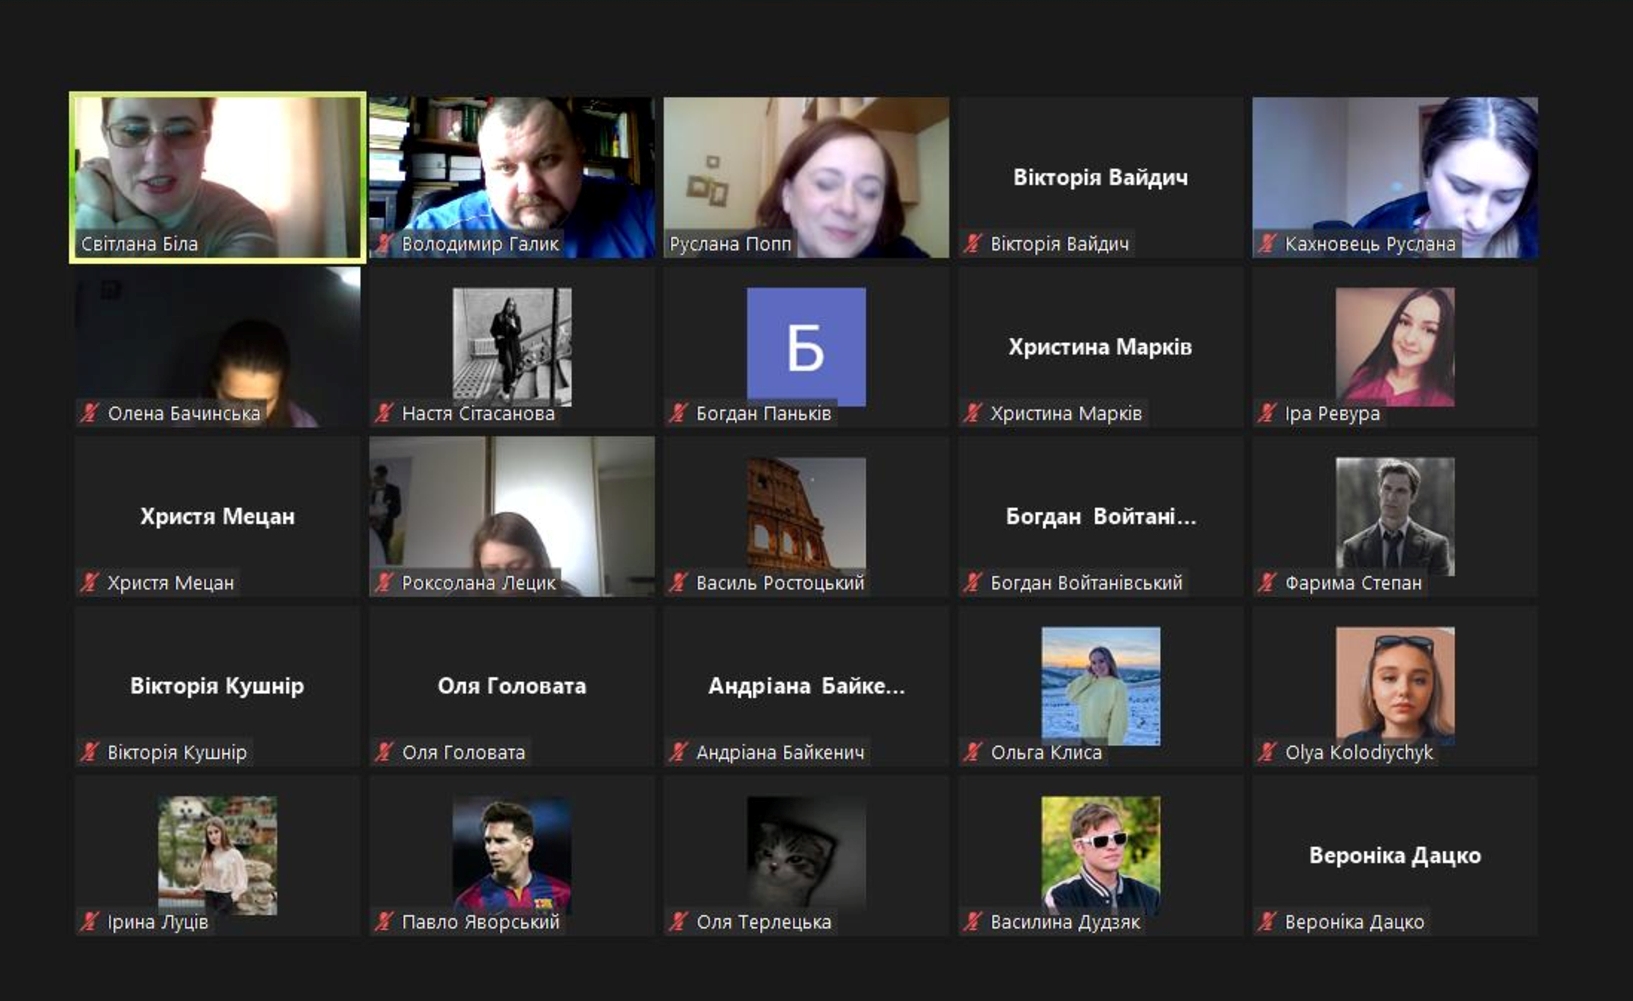Click Настя Сітасанова's black-and-white profile photo
This screenshot has width=1633, height=1001.
click(512, 346)
